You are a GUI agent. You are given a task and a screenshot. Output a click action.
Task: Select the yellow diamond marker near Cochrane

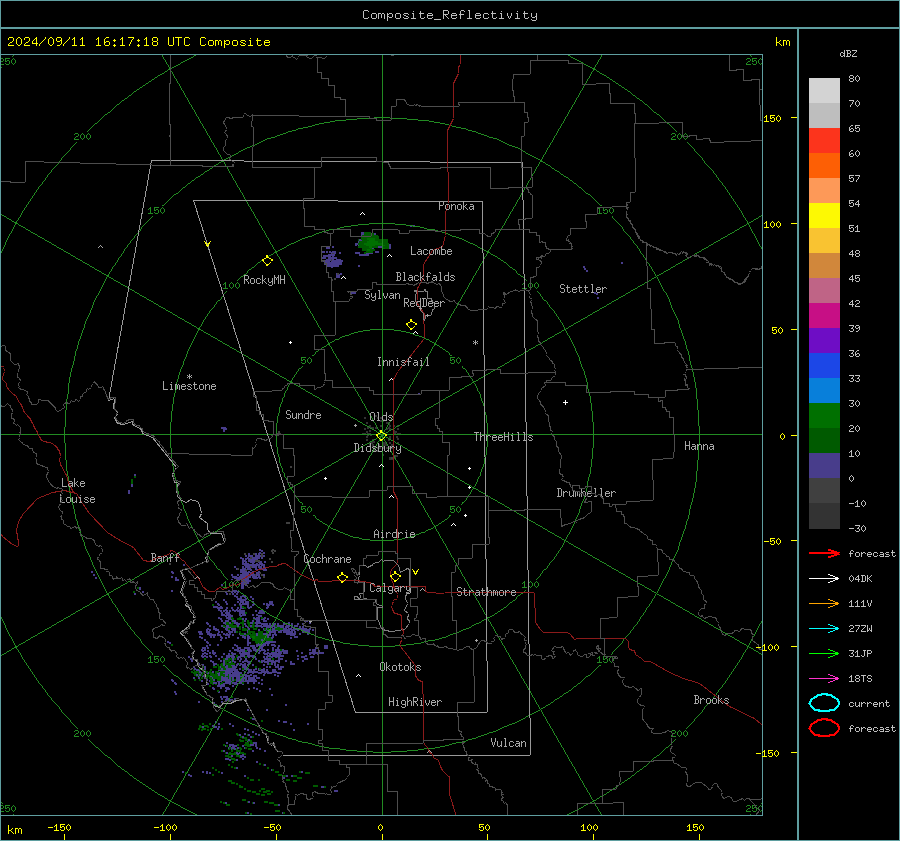342,578
